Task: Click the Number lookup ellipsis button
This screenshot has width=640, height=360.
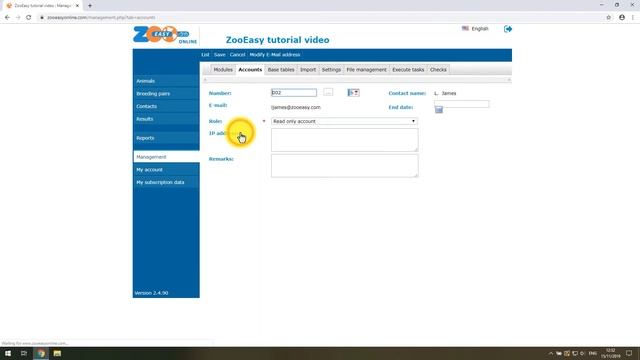Action: 328,93
